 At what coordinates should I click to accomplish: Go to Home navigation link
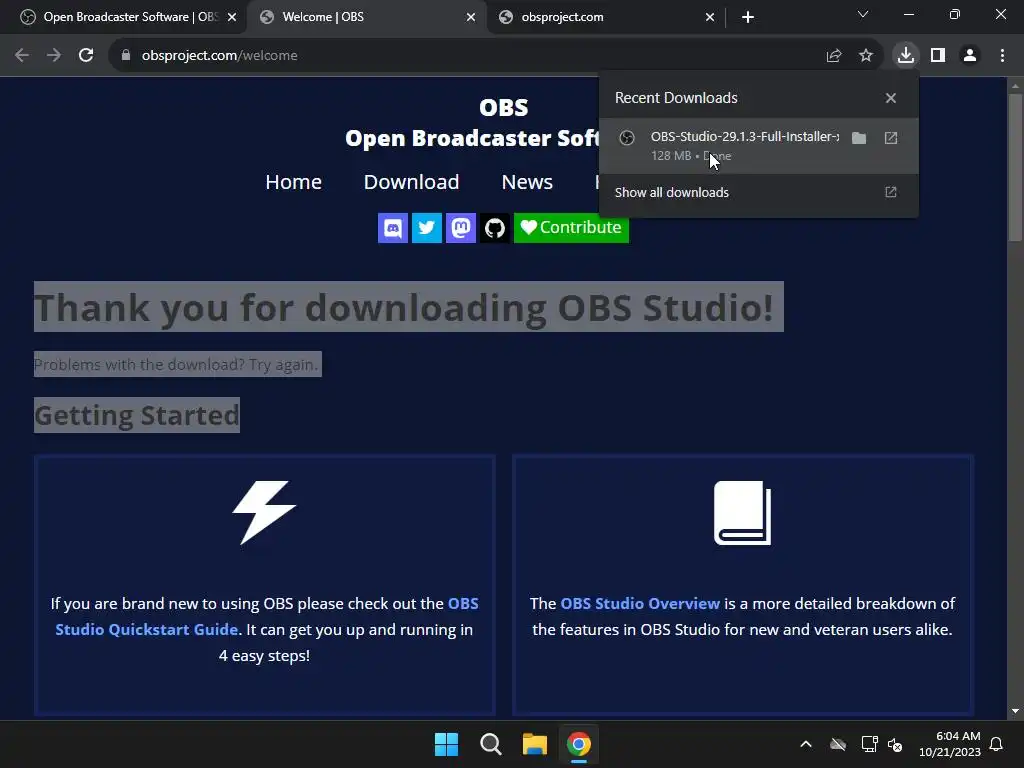(x=293, y=182)
